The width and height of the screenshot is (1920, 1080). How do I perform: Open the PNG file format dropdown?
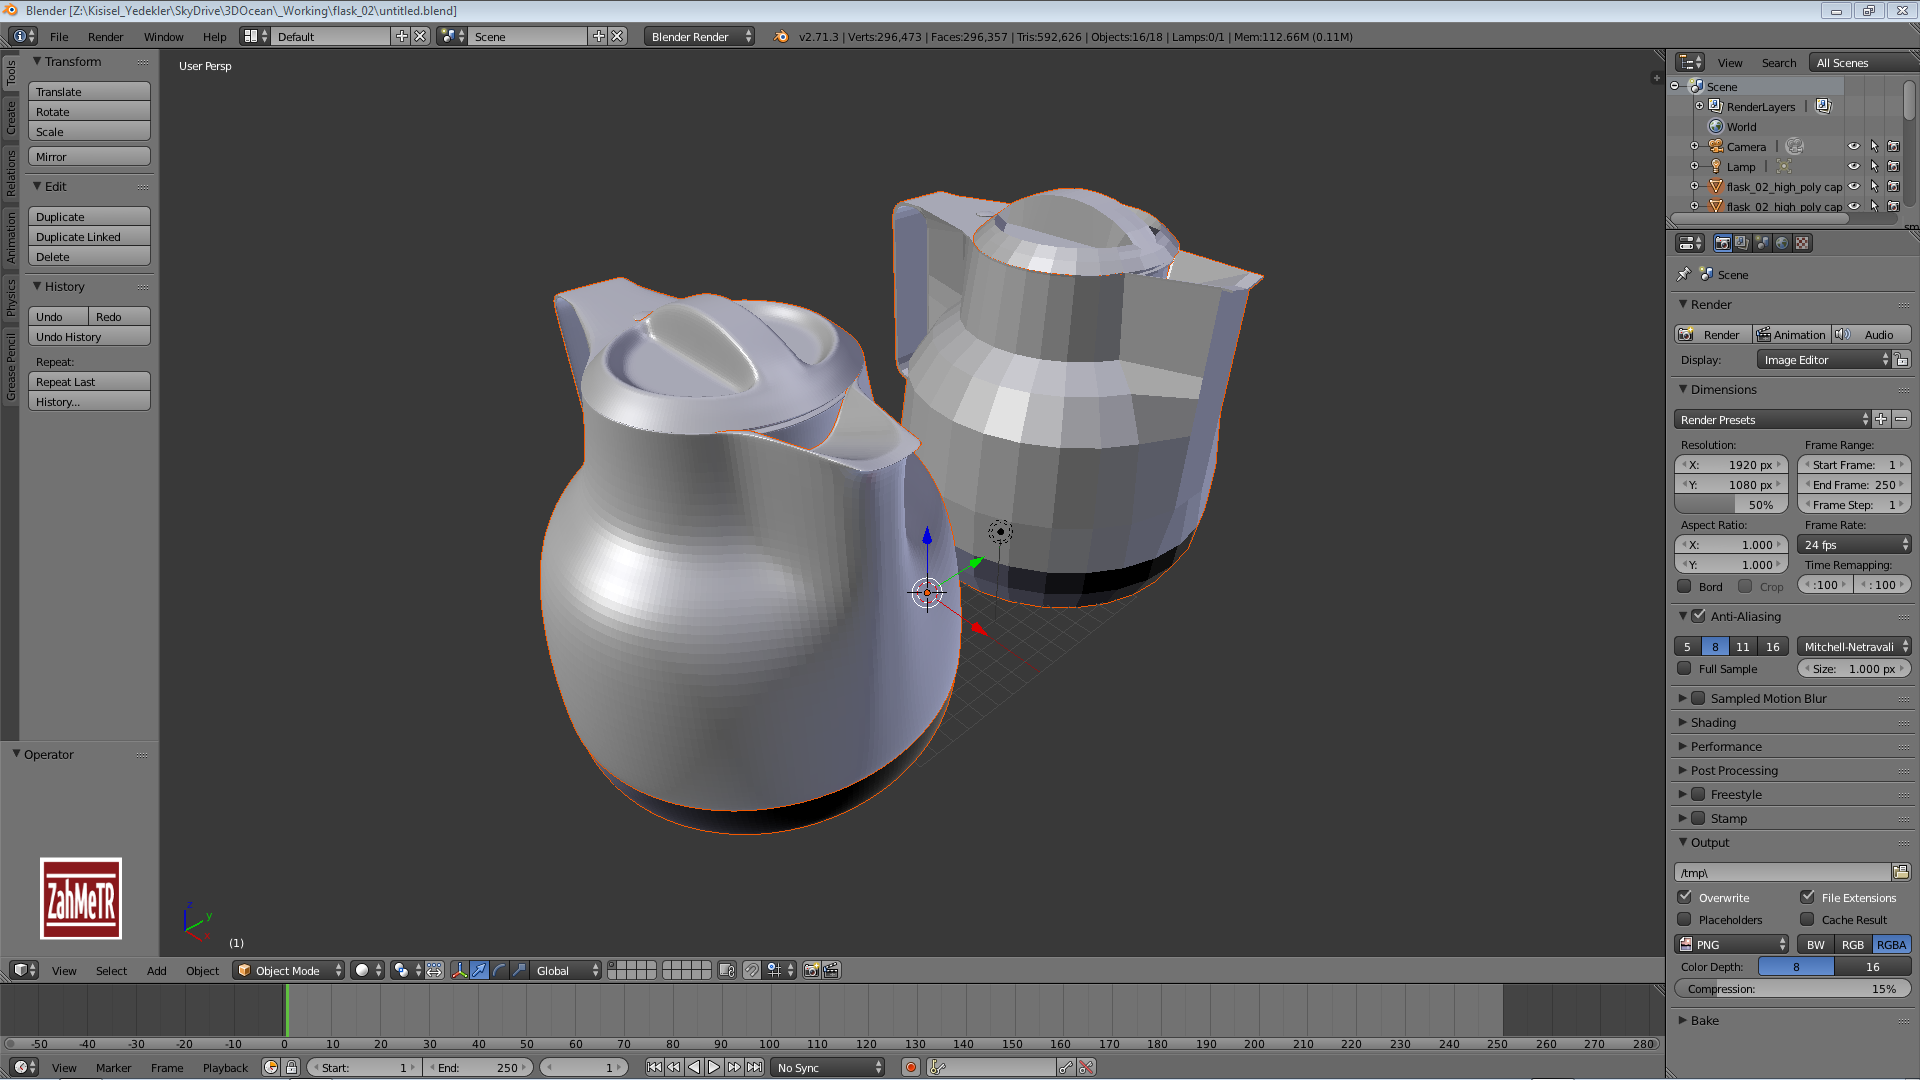[1732, 944]
